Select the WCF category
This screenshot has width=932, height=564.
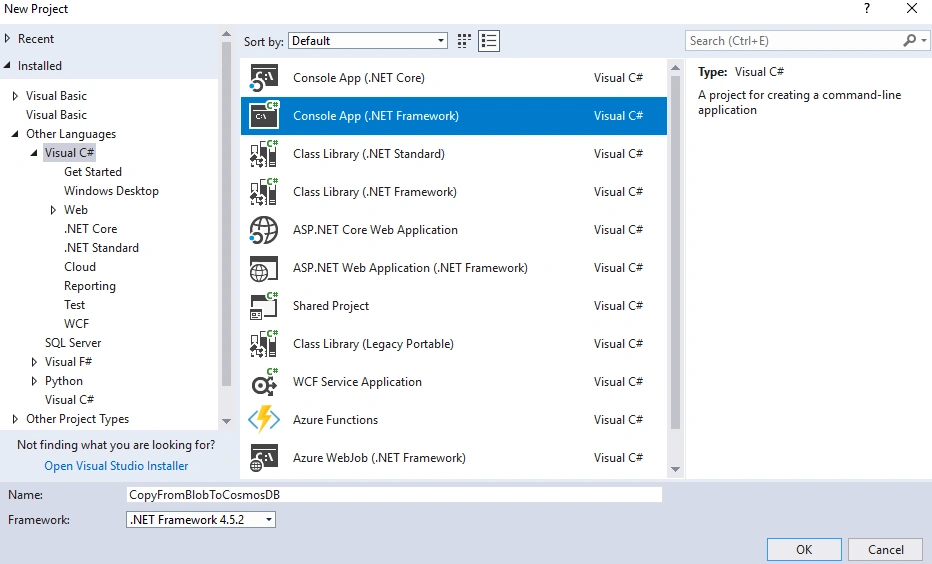(76, 324)
